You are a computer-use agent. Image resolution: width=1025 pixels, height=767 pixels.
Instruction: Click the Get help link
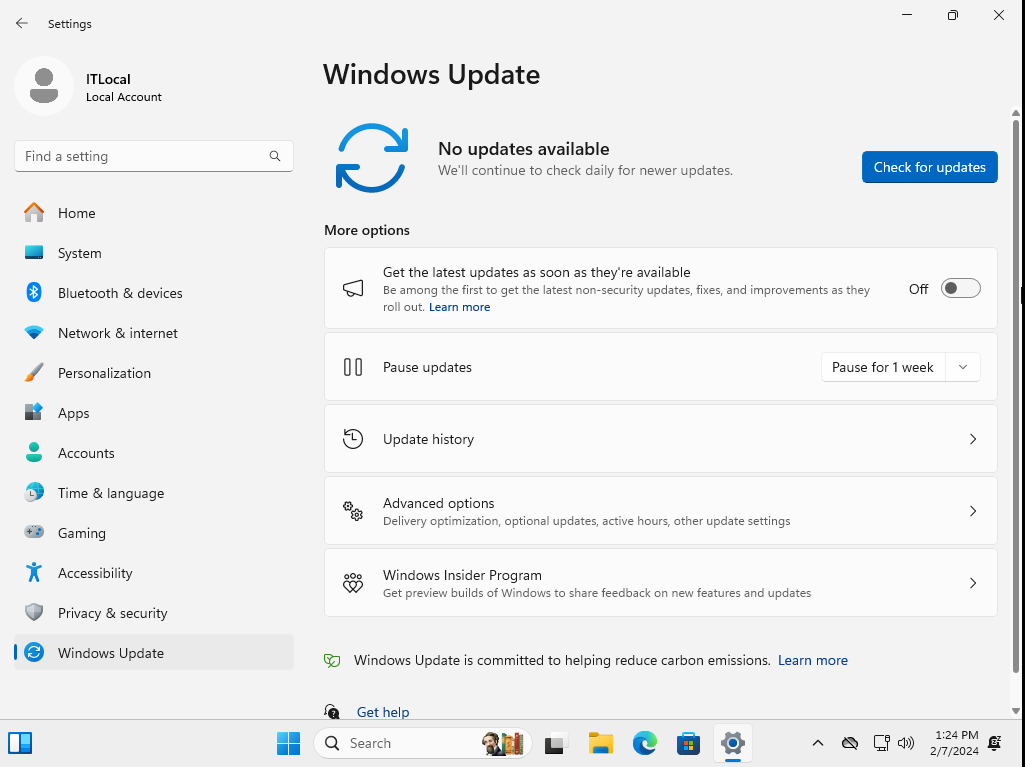pos(383,711)
